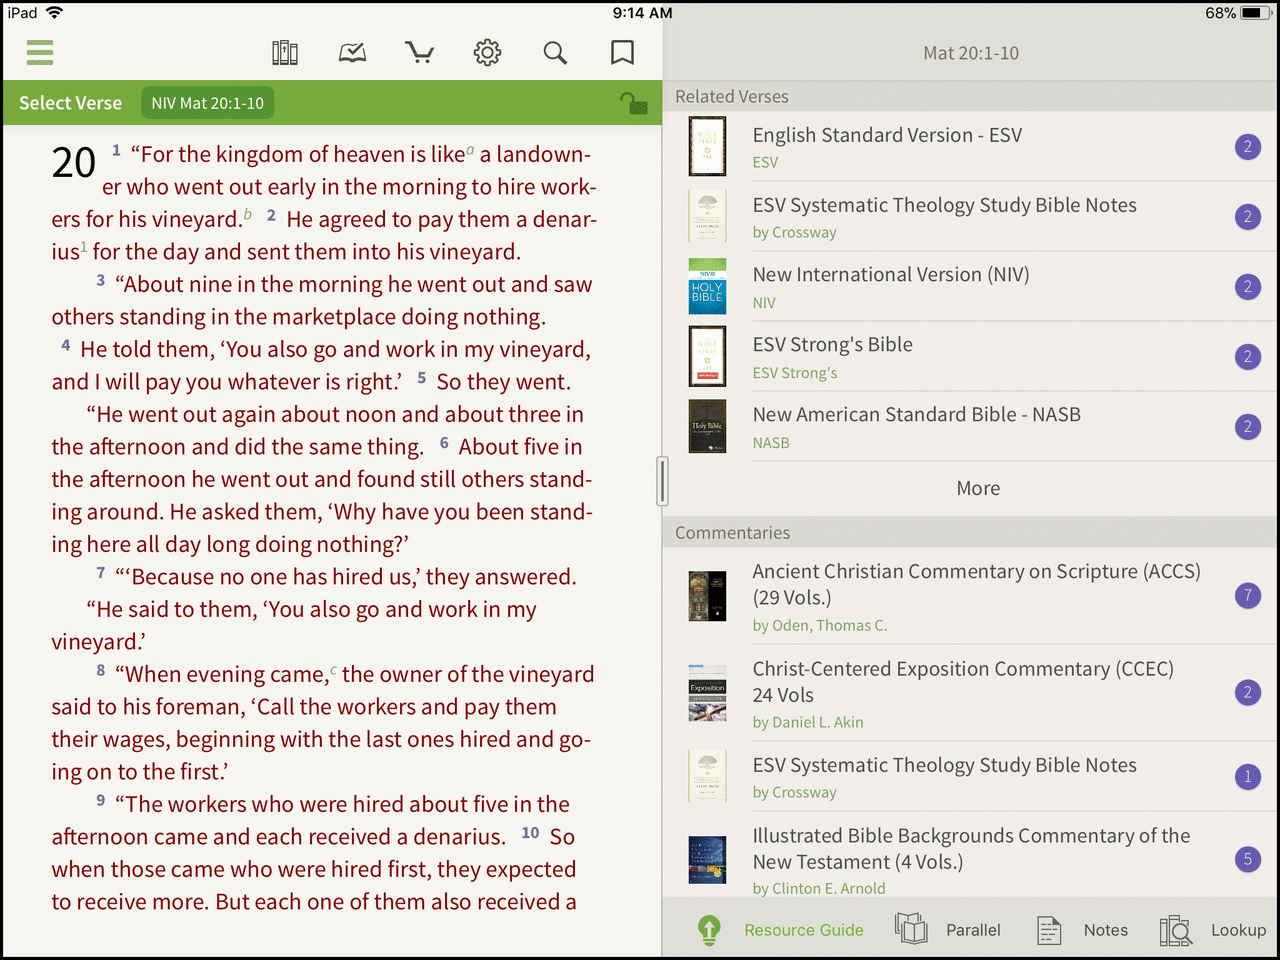Tap the 9:14 AM status bar clock
This screenshot has height=960, width=1280.
click(642, 13)
